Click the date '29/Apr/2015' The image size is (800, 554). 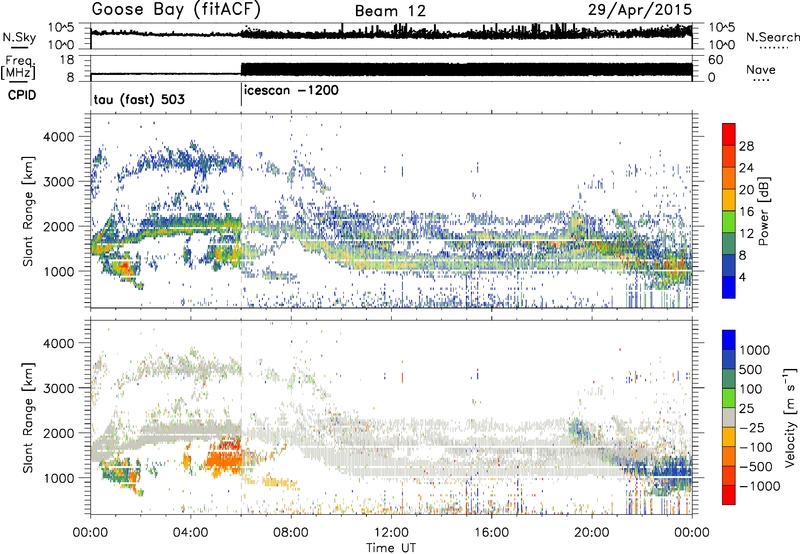coord(640,10)
